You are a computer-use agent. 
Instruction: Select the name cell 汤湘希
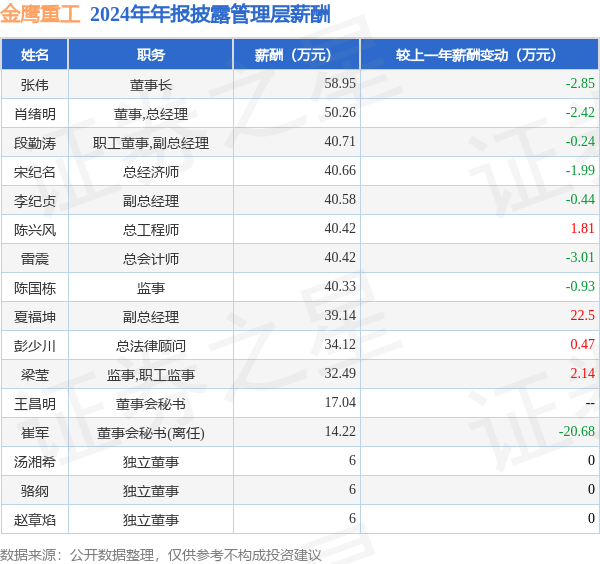[35, 463]
